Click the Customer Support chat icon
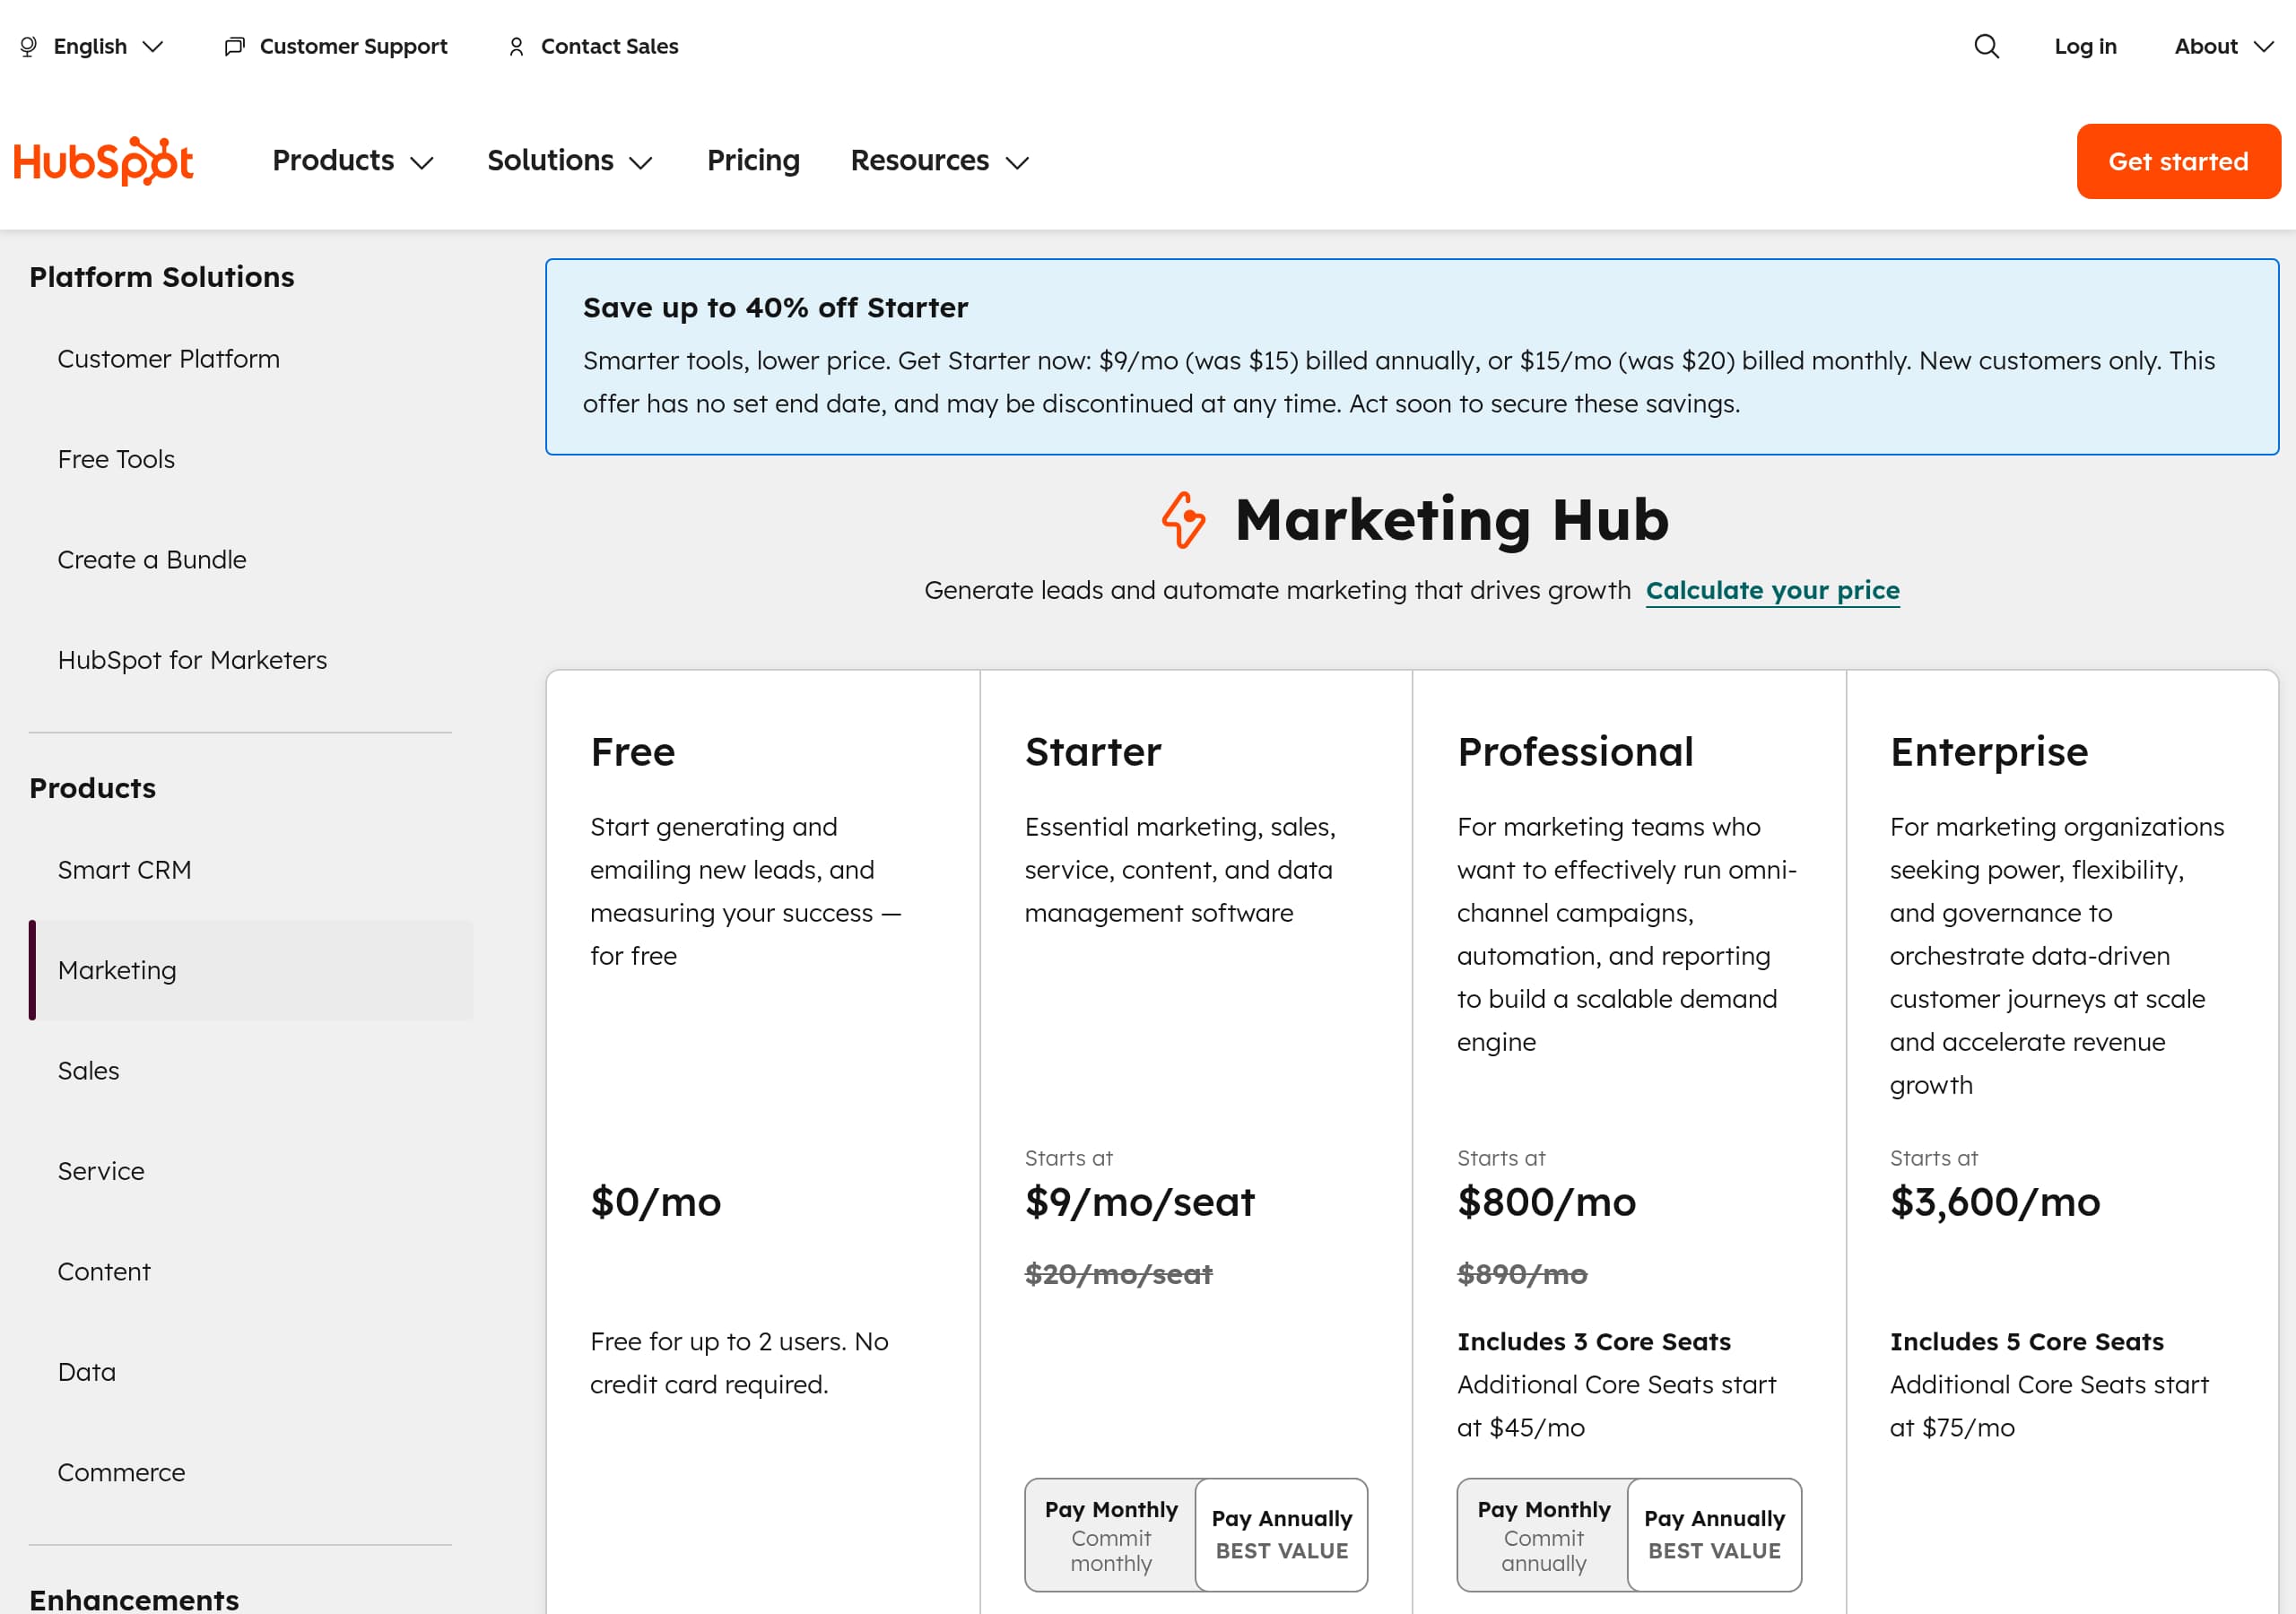The height and width of the screenshot is (1614, 2296). (233, 46)
